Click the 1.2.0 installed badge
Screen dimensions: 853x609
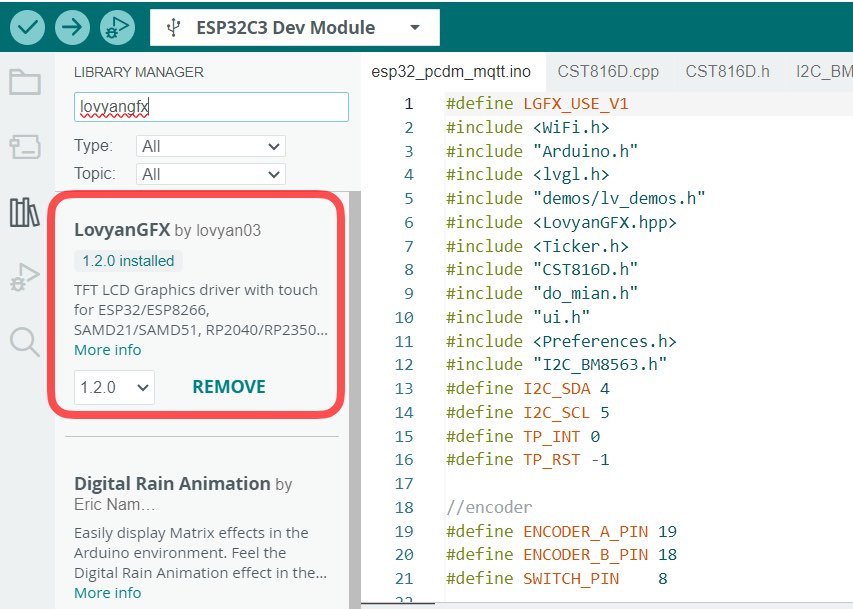click(x=128, y=261)
